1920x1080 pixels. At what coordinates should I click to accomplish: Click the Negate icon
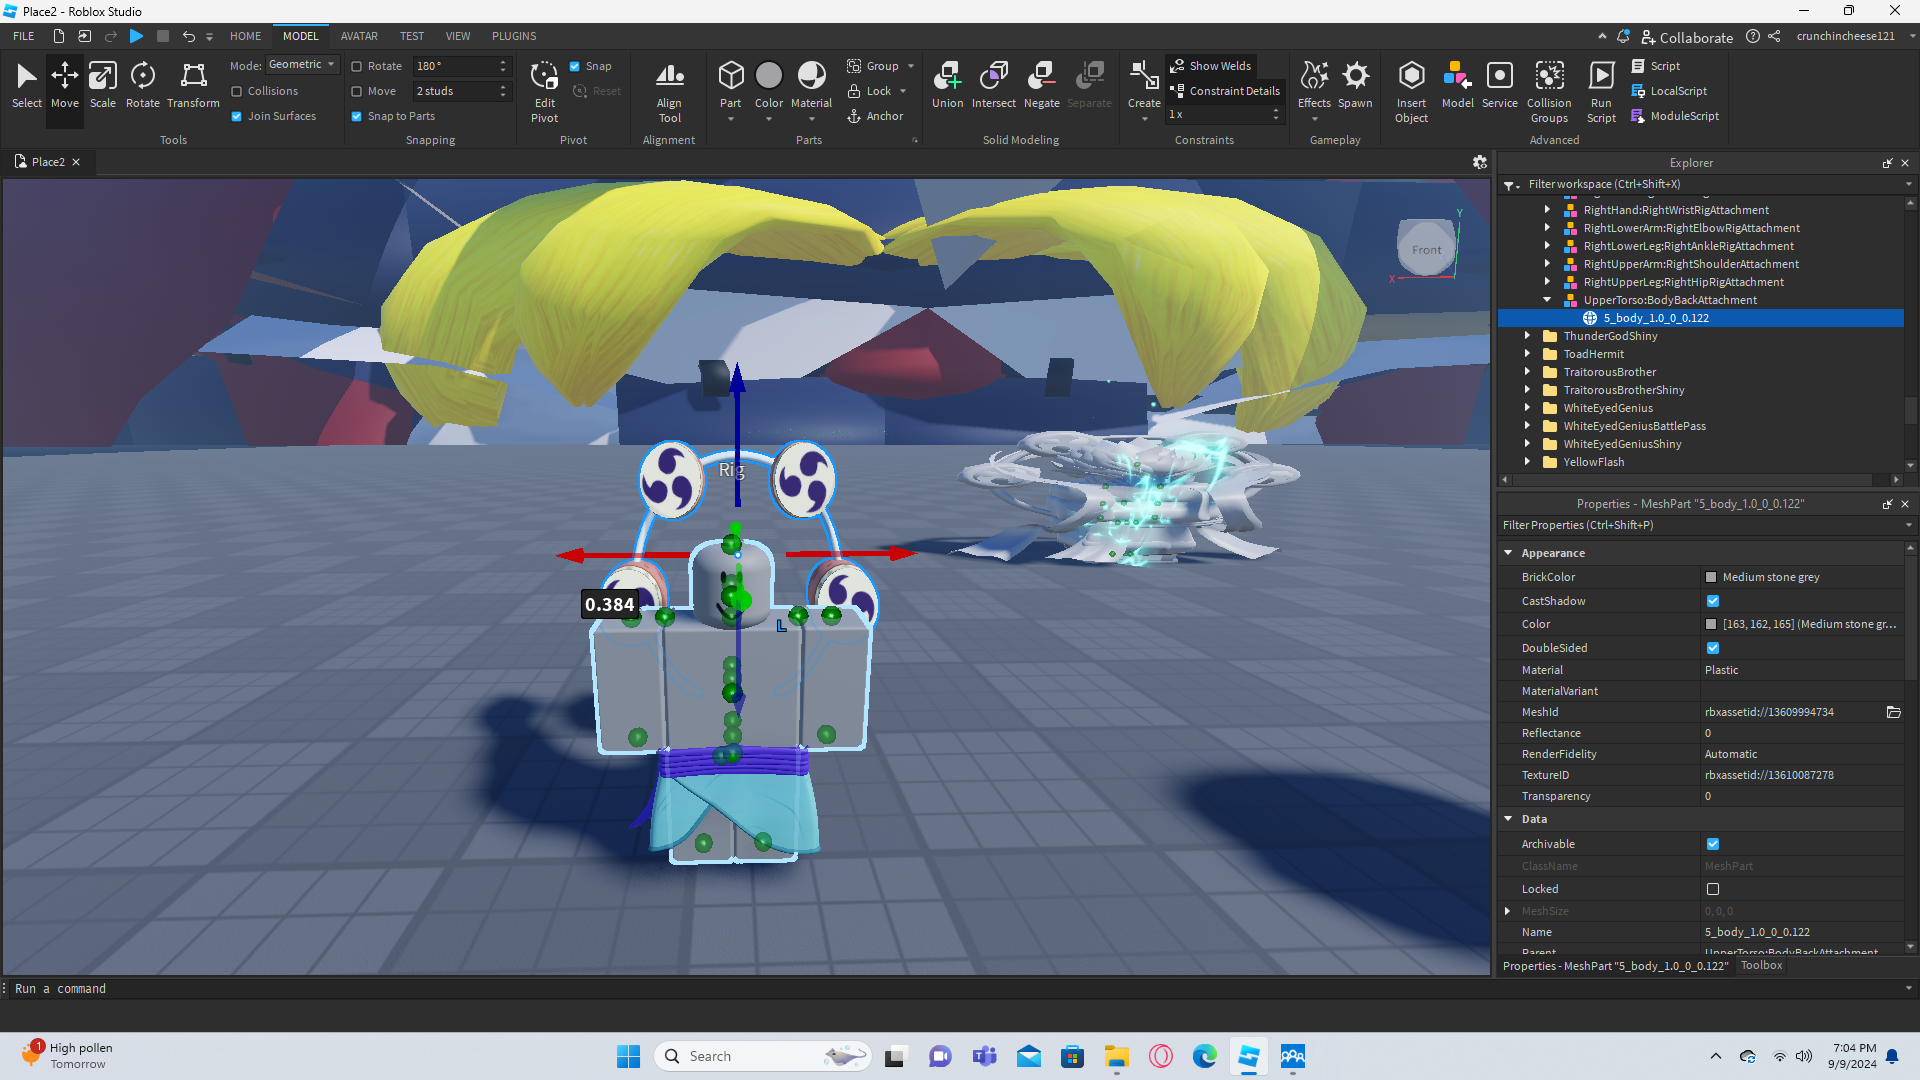1041,84
